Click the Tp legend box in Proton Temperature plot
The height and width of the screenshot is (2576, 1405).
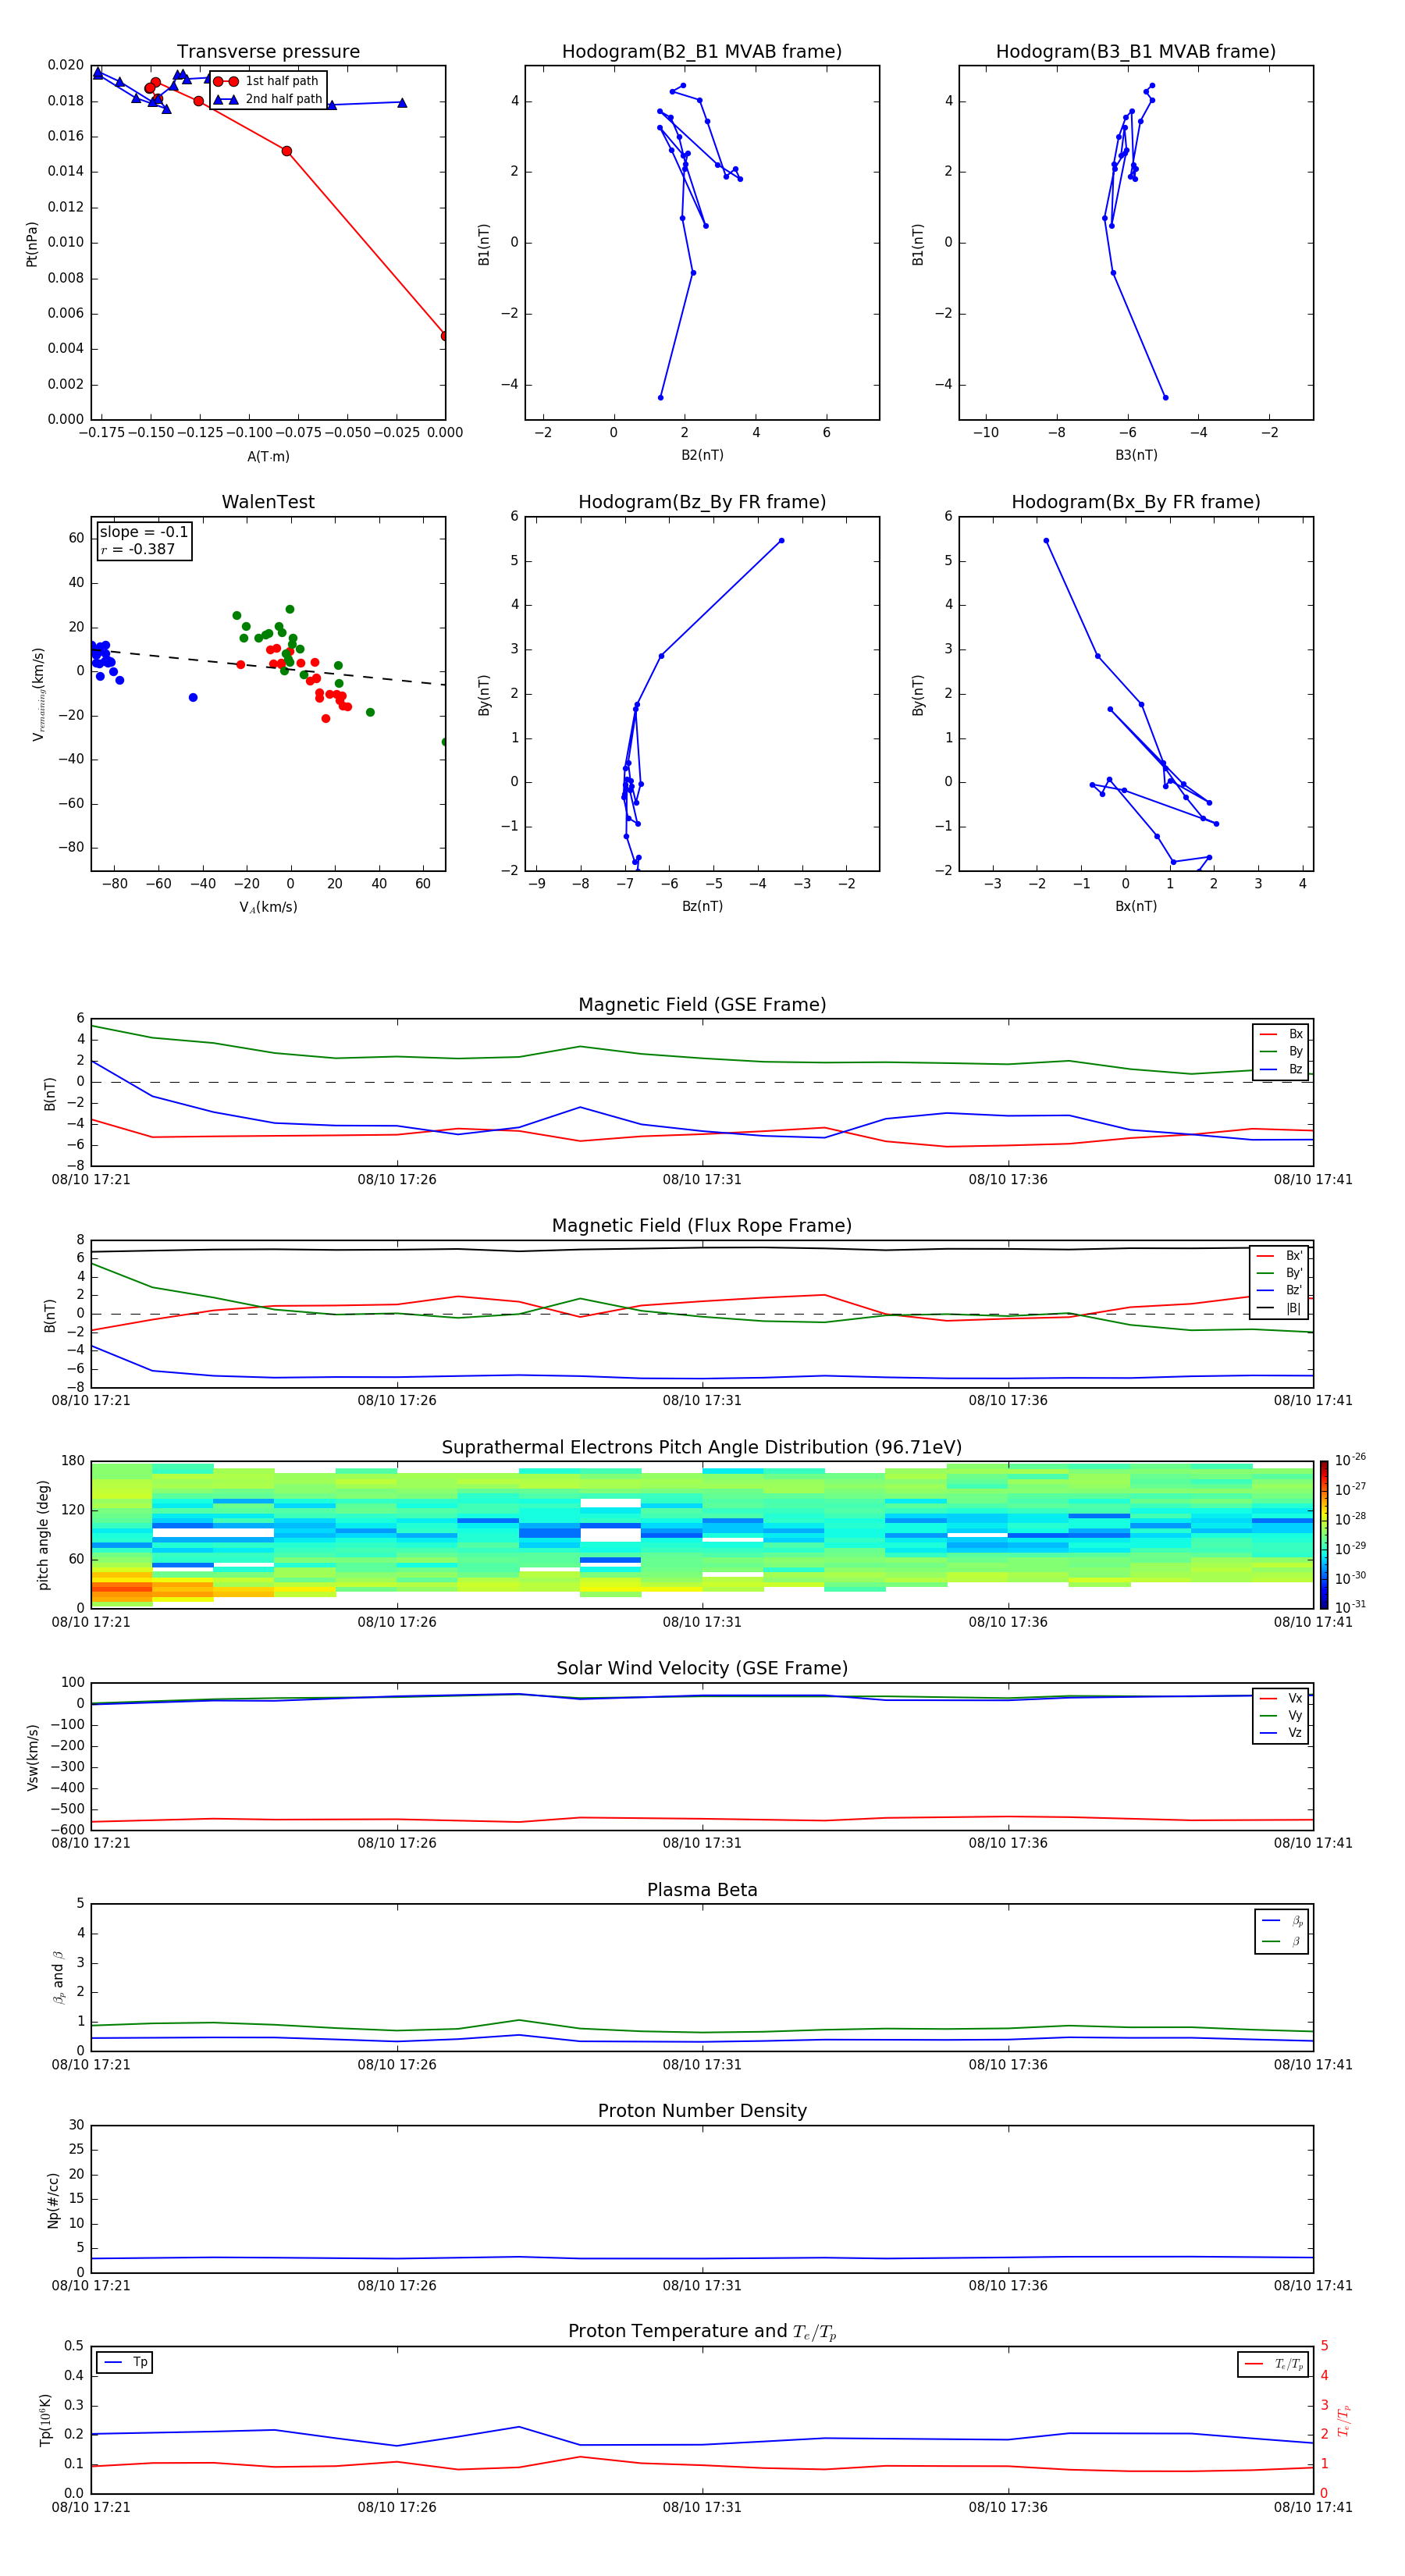125,2362
